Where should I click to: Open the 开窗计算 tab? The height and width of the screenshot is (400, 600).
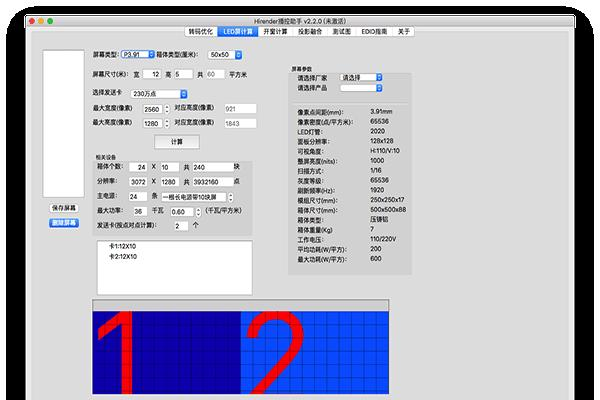pyautogui.click(x=276, y=32)
